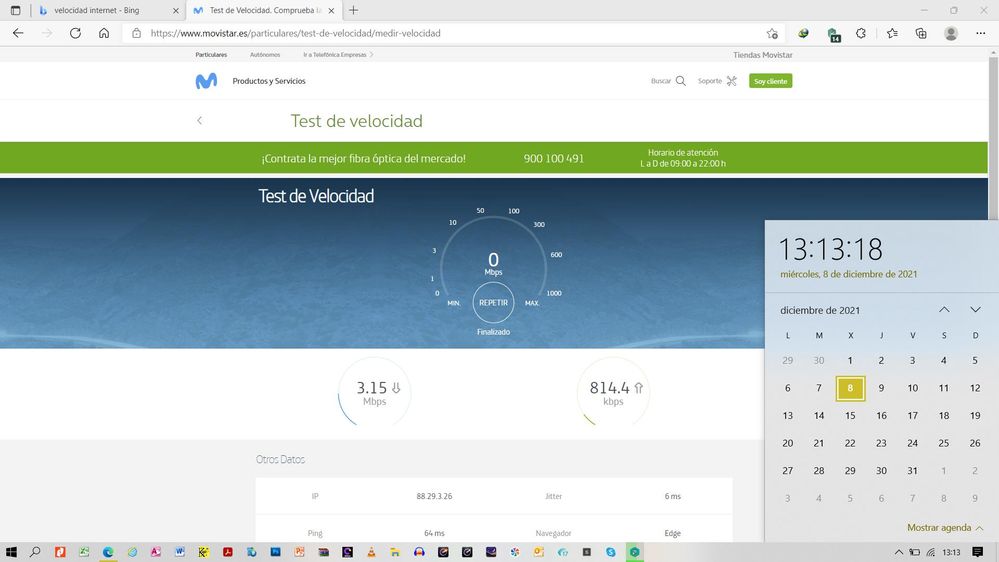
Task: Click the back arrow beside Test de velocidad
Action: pos(199,121)
